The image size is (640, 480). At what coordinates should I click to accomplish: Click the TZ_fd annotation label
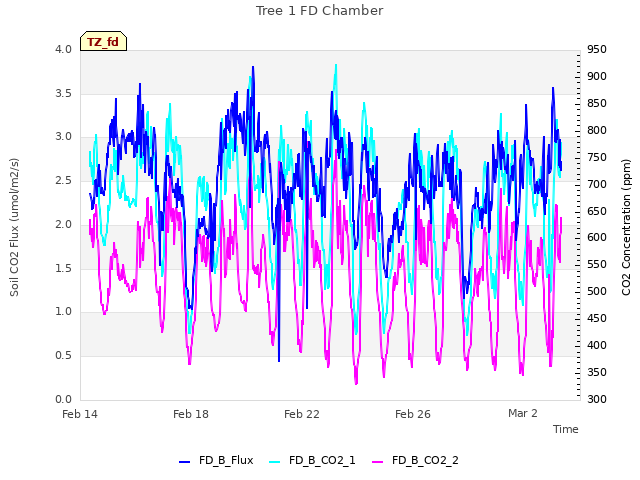click(103, 41)
